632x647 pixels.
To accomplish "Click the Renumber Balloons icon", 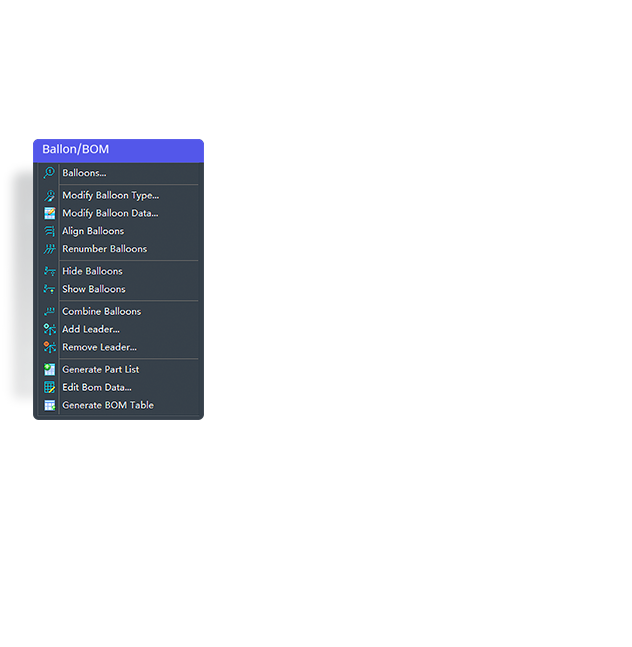I will pos(49,249).
